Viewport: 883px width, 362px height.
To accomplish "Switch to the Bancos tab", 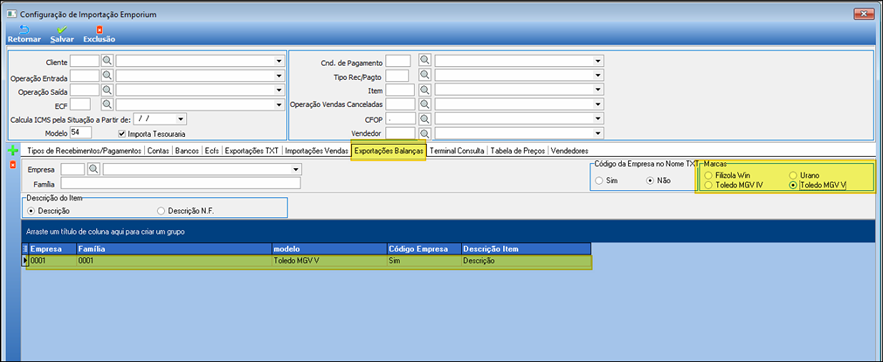I will coord(186,151).
